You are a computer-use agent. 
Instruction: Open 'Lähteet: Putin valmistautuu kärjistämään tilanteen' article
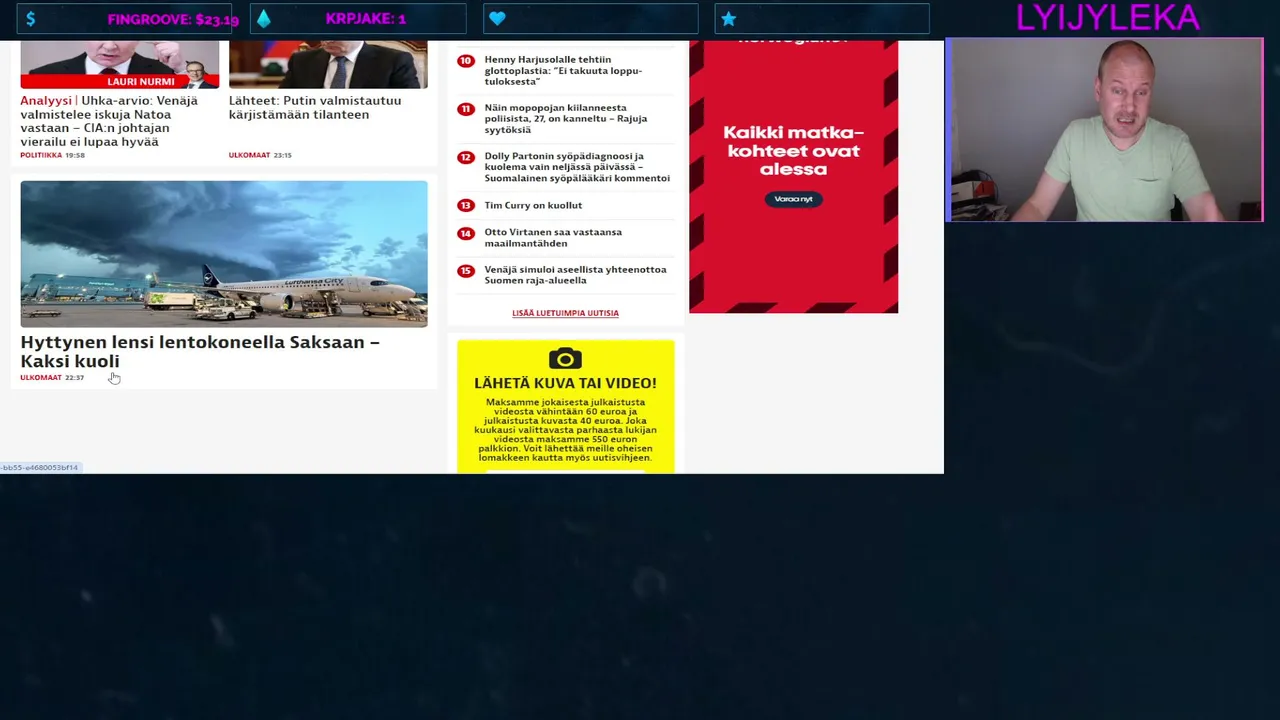coord(315,107)
